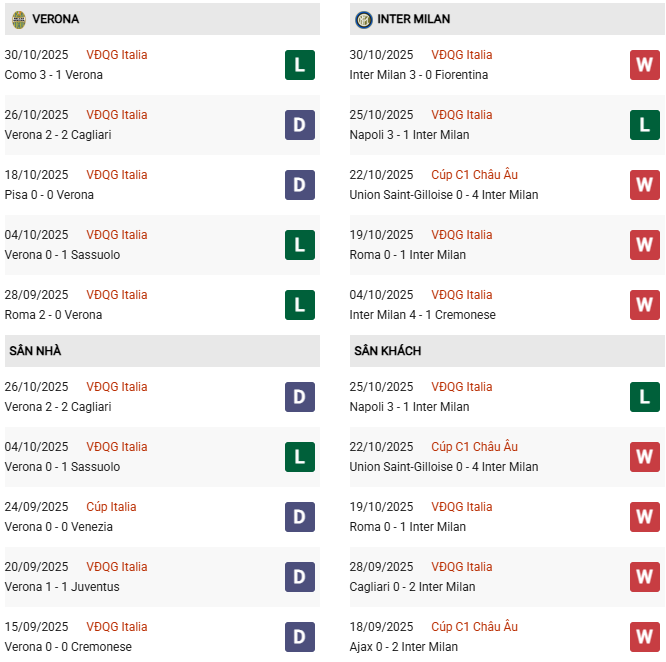The width and height of the screenshot is (666, 662).
Task: Click the Verona club crest icon
Action: click(18, 19)
